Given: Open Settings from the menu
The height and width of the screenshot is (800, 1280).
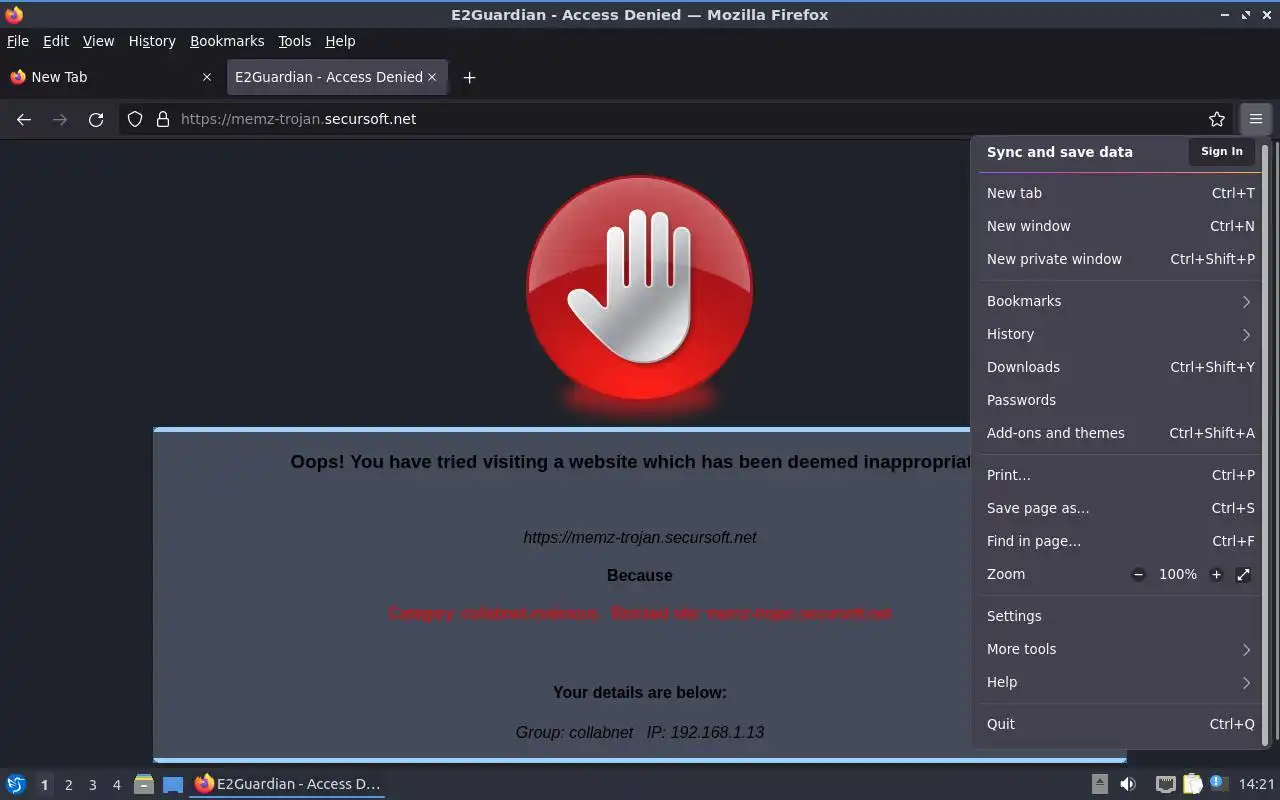Looking at the screenshot, I should click(x=1120, y=616).
